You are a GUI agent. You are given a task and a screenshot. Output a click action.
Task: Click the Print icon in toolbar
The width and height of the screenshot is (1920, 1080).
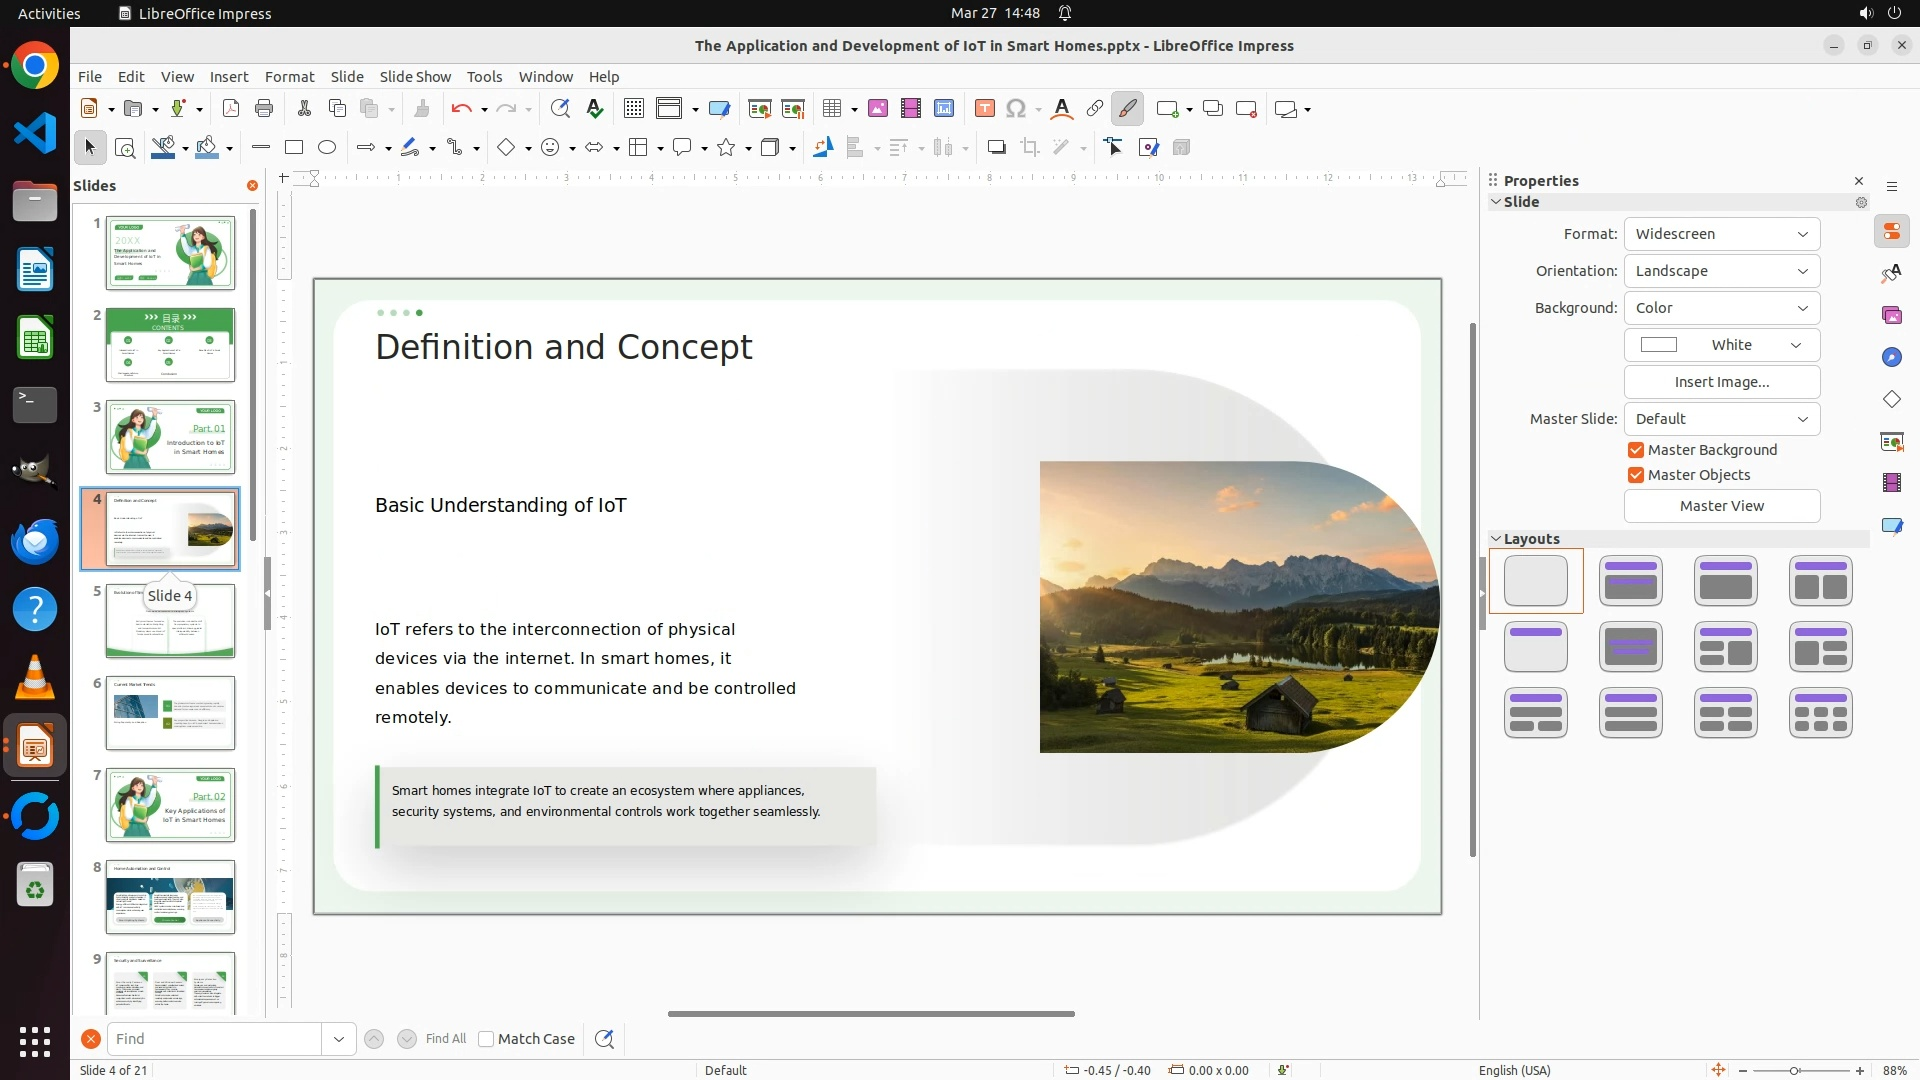264,109
